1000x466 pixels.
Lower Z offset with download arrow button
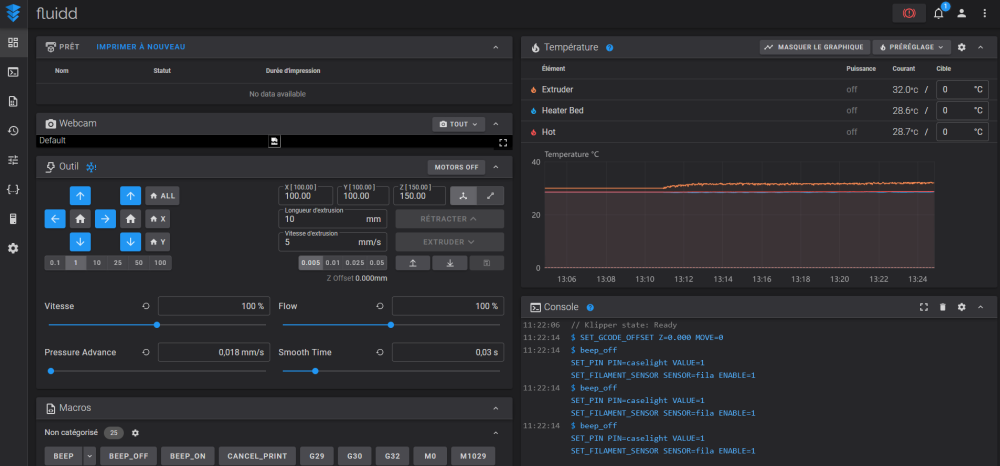(x=450, y=263)
